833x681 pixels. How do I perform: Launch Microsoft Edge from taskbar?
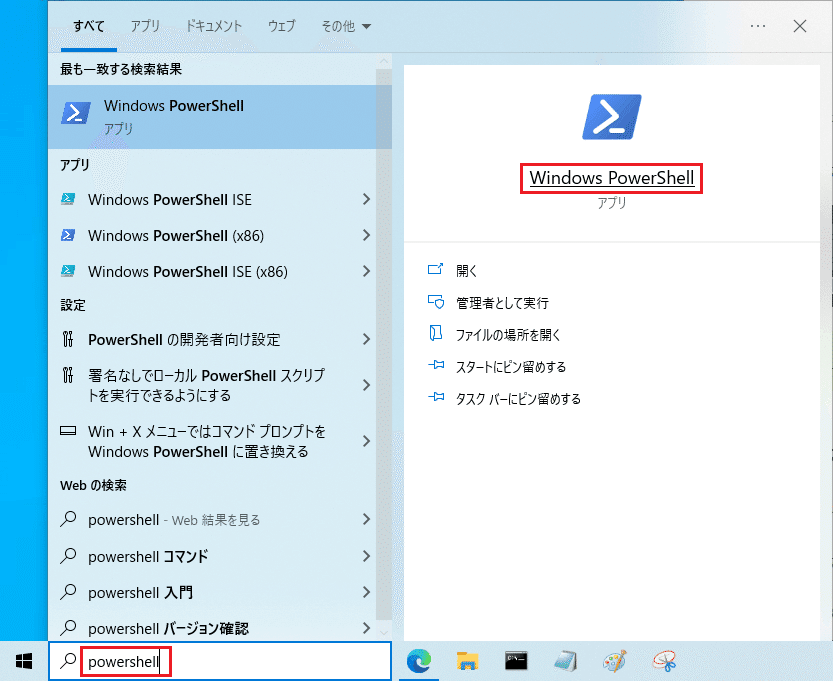coord(419,661)
